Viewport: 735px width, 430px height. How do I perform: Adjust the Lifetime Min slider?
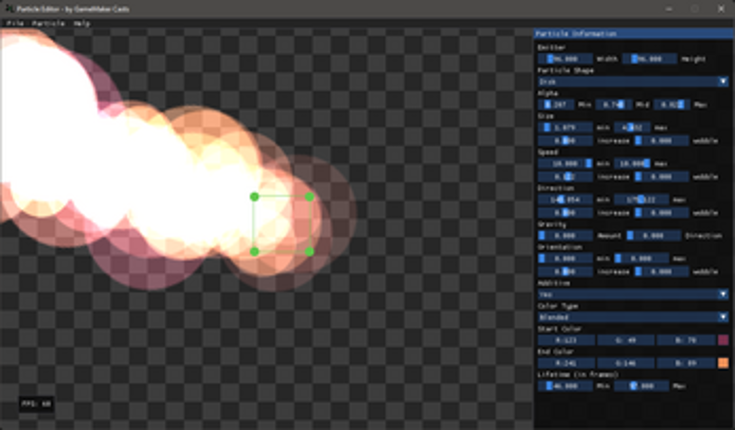(x=565, y=386)
